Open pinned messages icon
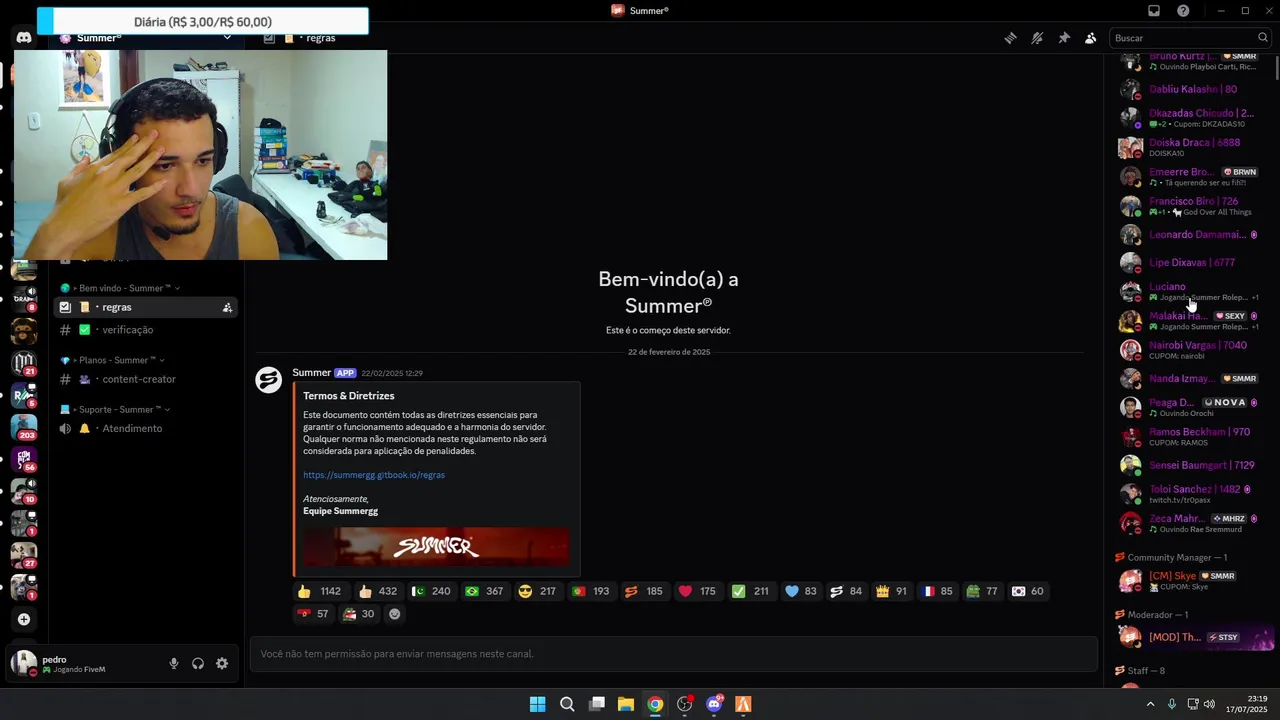Image resolution: width=1280 pixels, height=720 pixels. pyautogui.click(x=1064, y=38)
